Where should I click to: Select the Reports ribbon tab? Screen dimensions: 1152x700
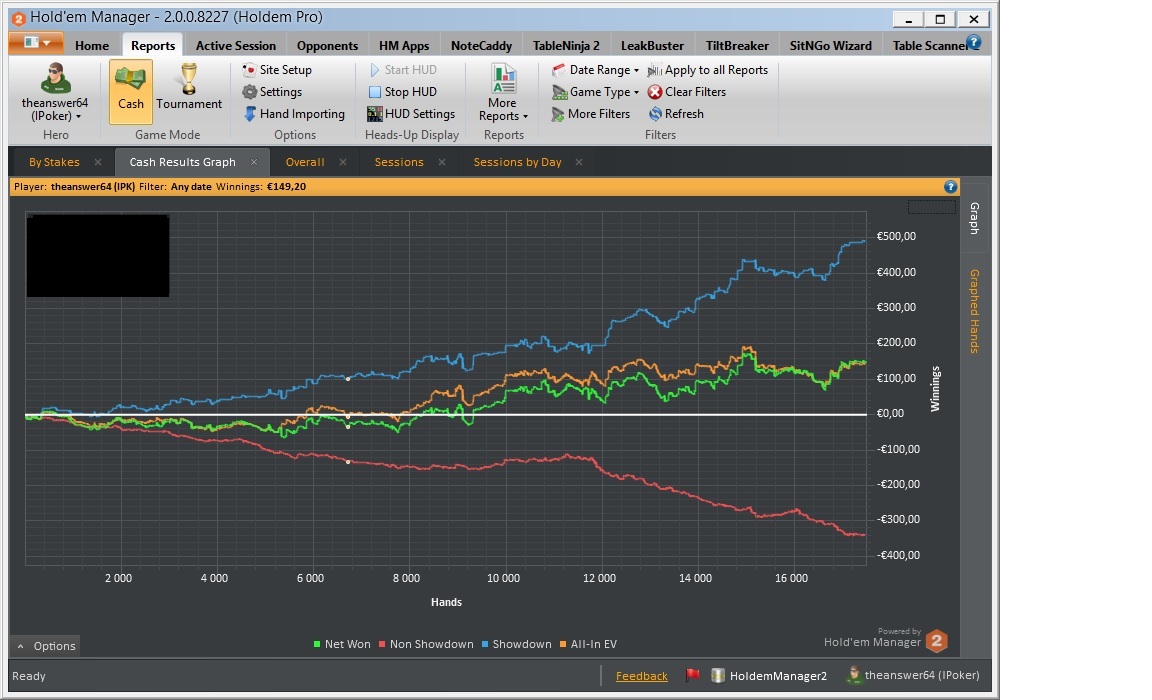pyautogui.click(x=153, y=46)
